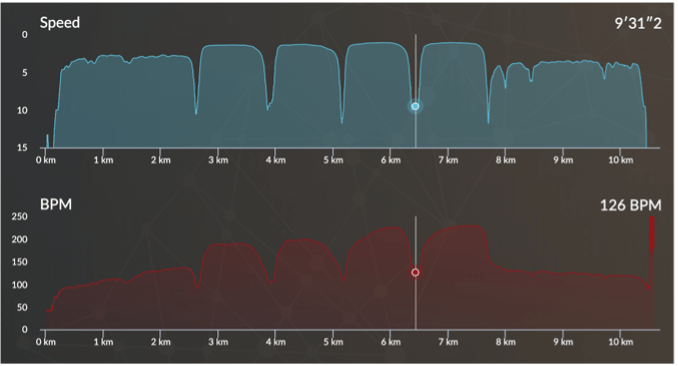Viewport: 678px width, 366px height.
Task: Click the small speed spike near 0 km
Action: coord(48,141)
